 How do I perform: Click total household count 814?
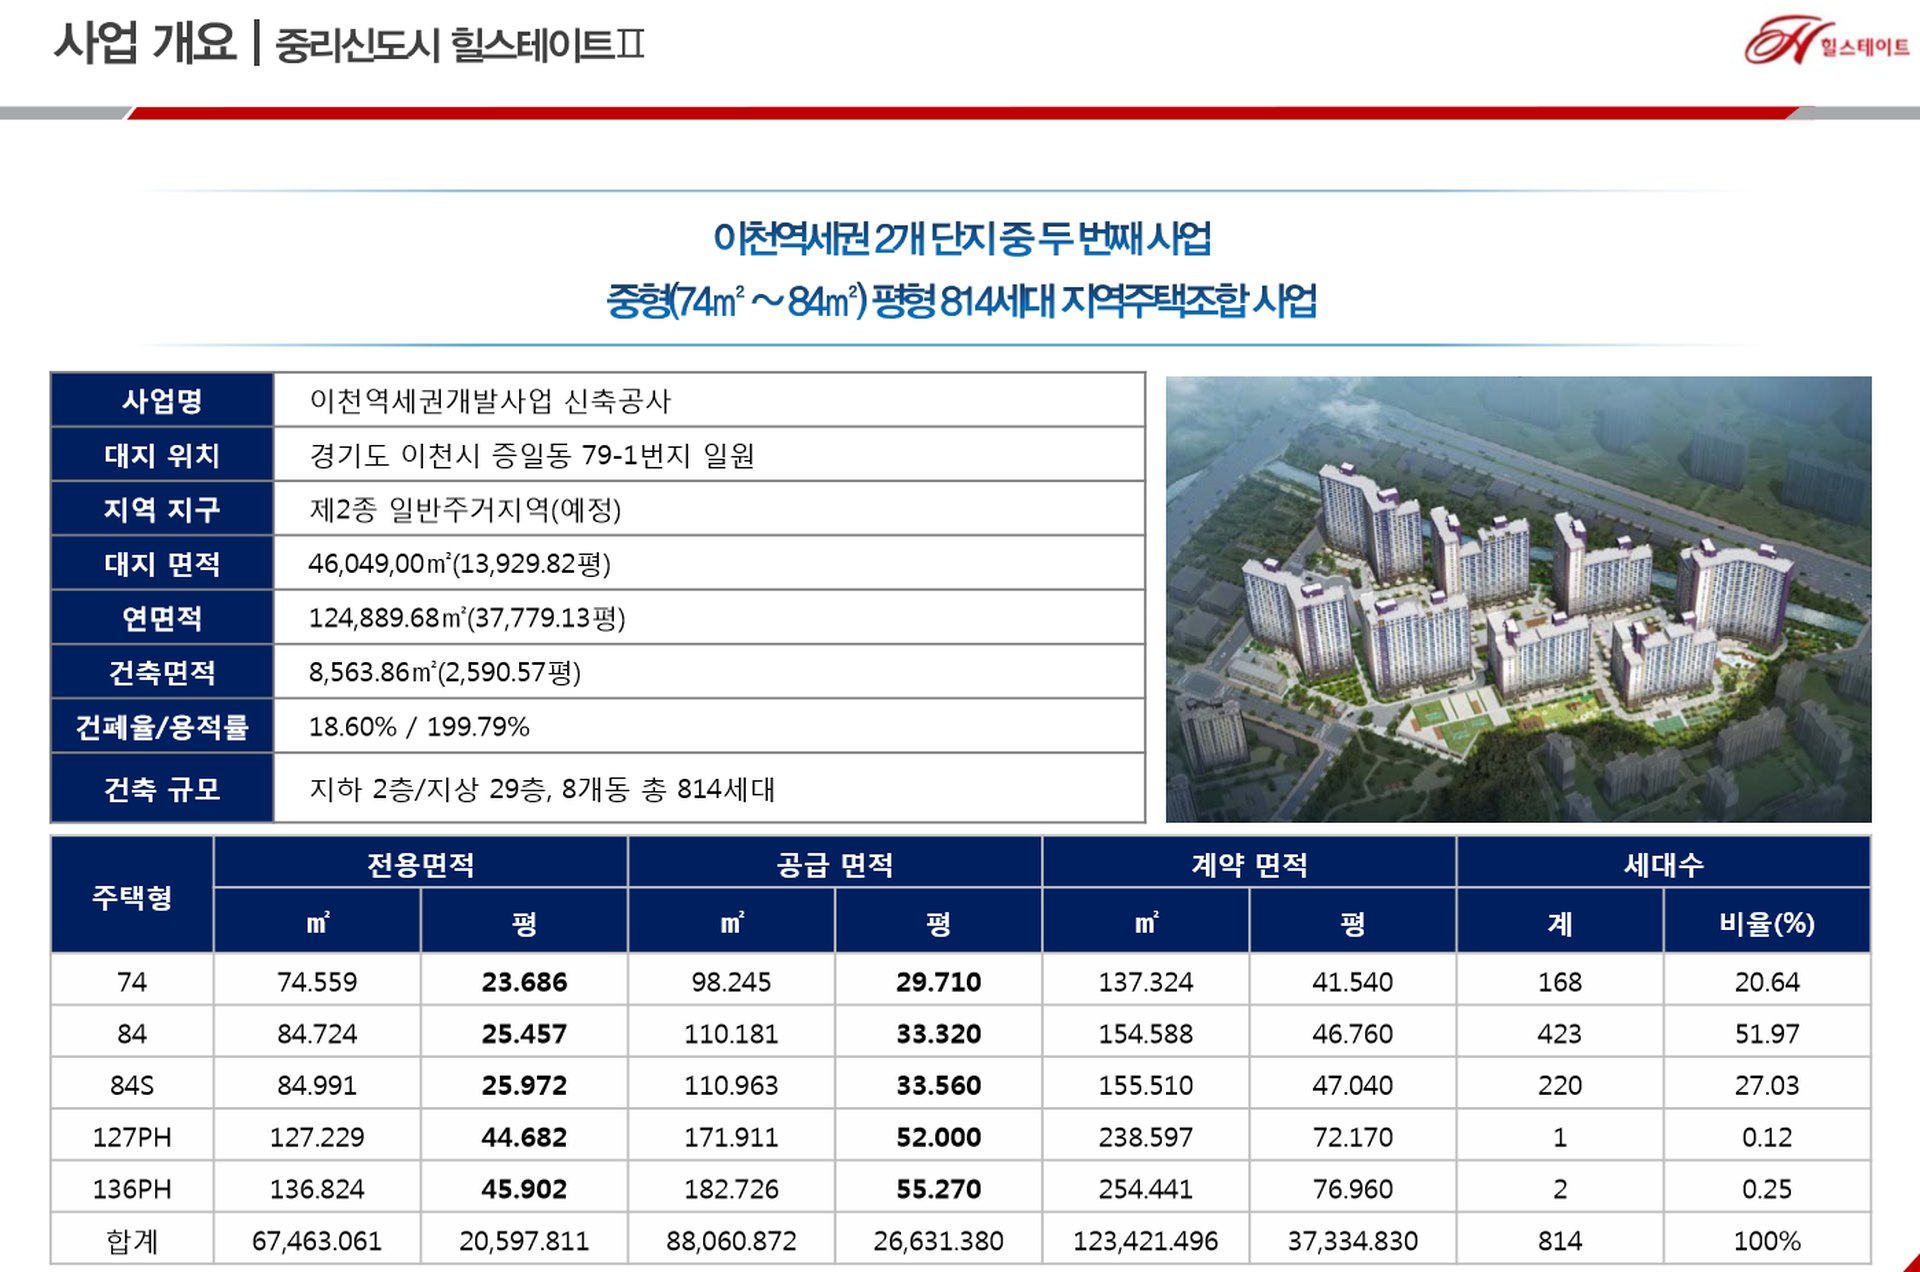pos(1560,1241)
